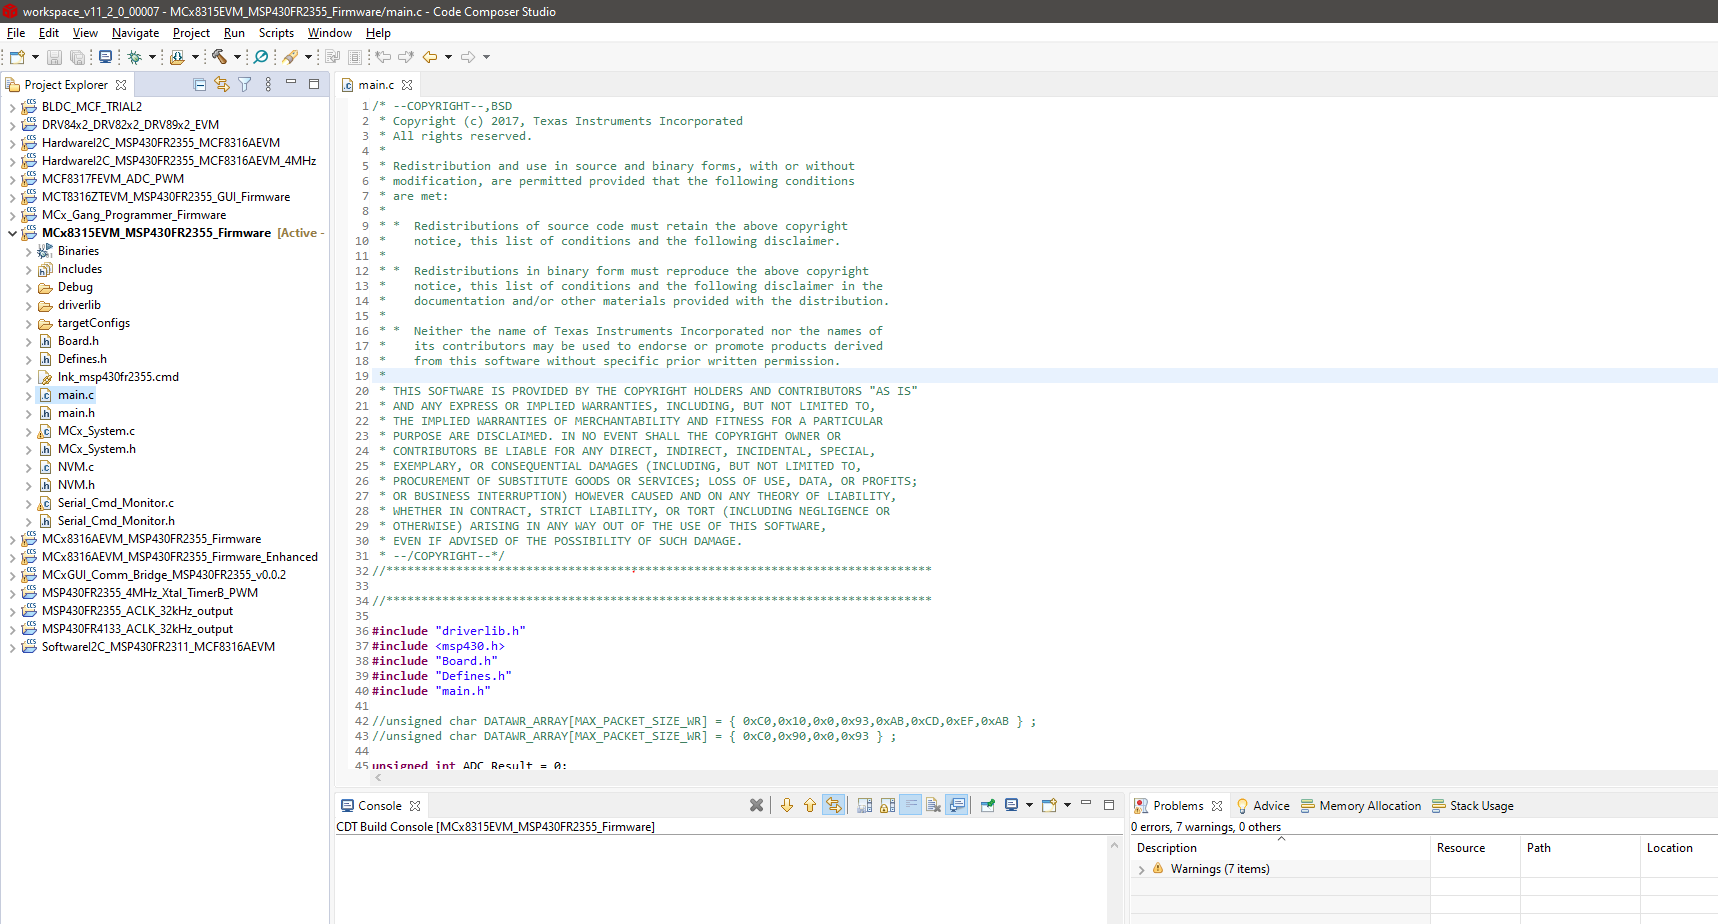1718x924 pixels.
Task: Expand the driverlib folder
Action: click(x=28, y=306)
